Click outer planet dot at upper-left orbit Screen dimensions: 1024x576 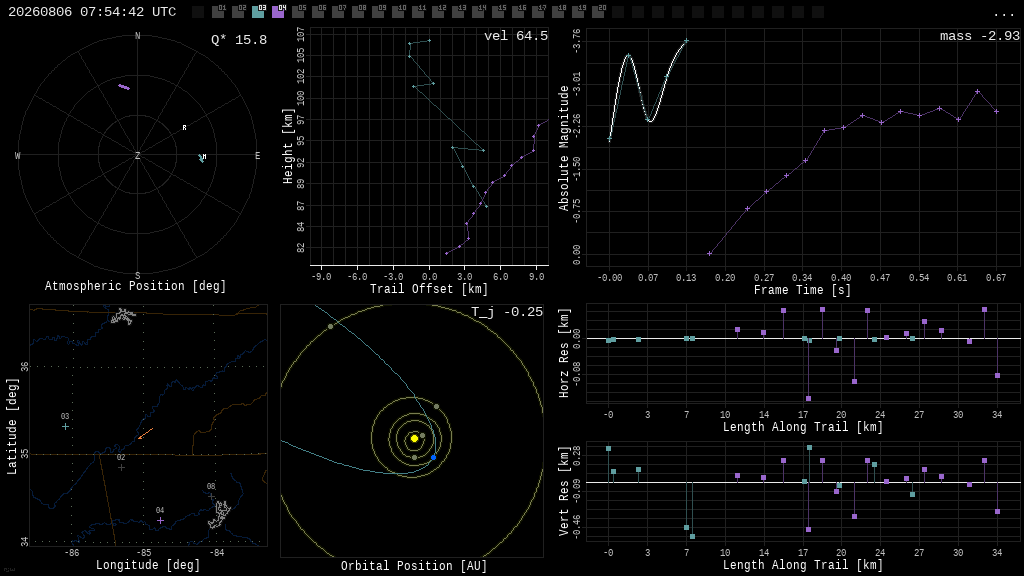click(330, 326)
